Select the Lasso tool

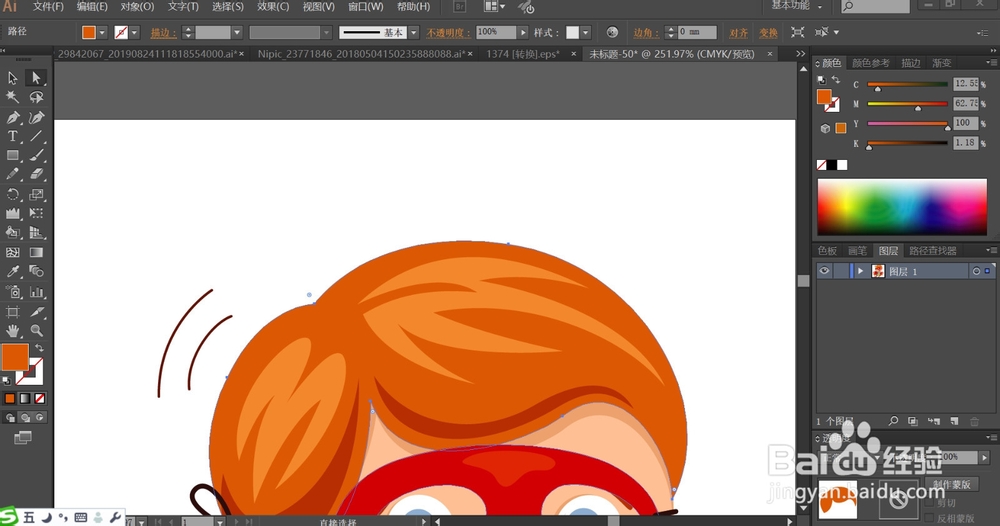tap(36, 97)
